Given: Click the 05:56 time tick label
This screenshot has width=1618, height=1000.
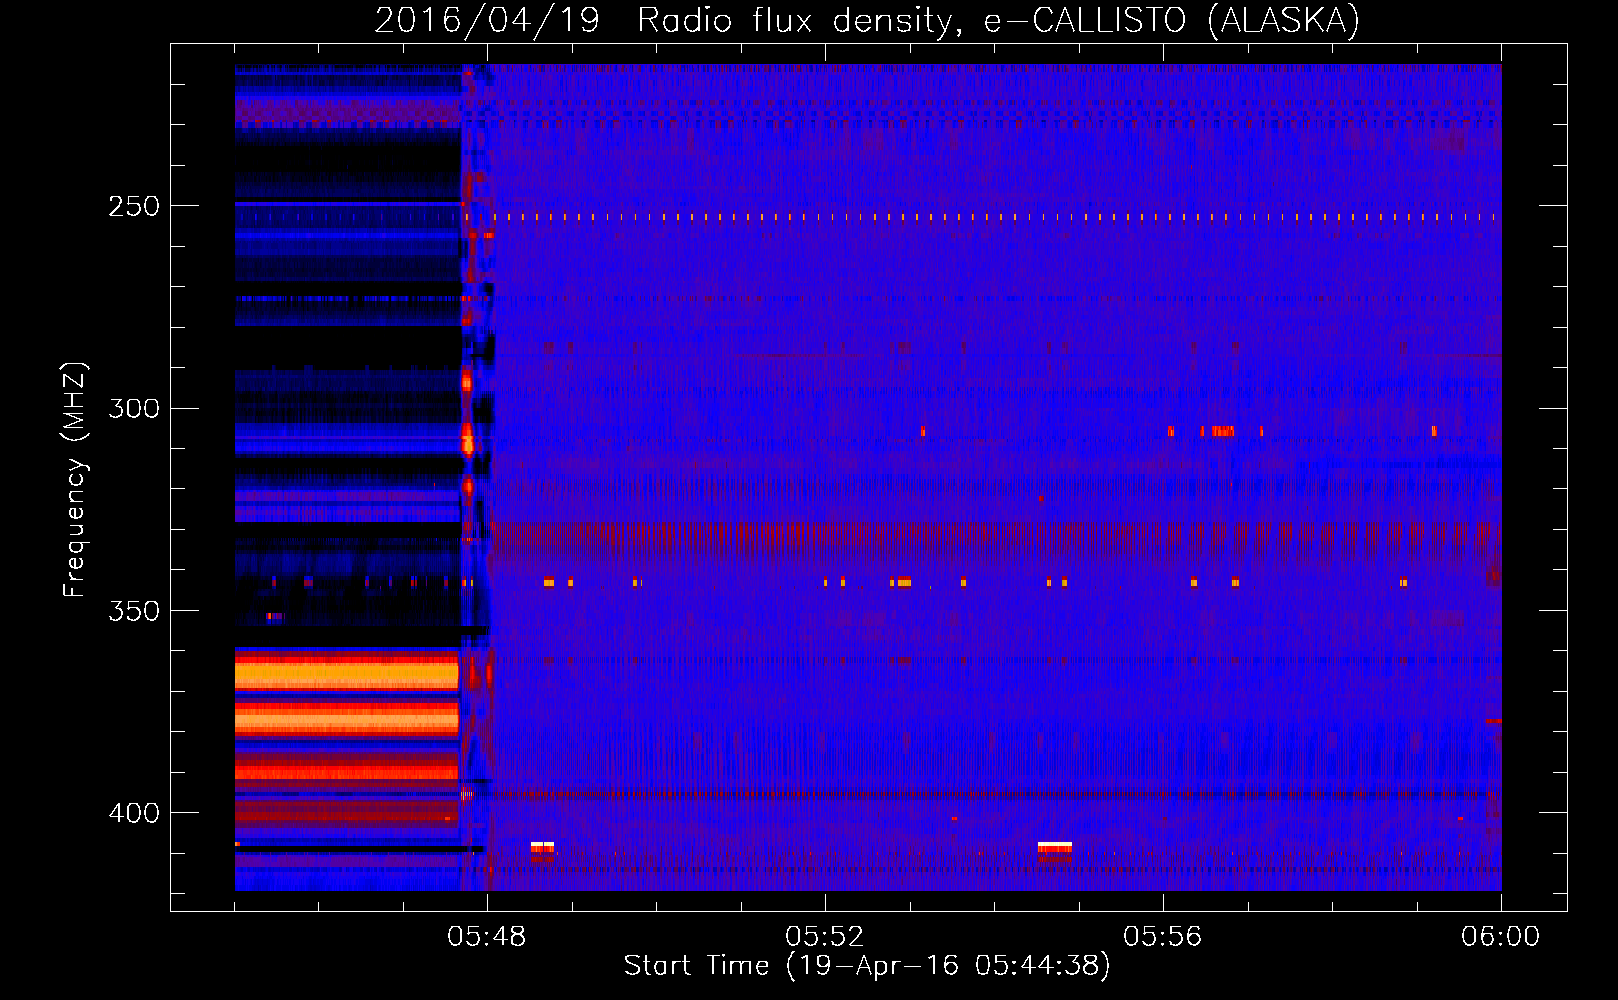Looking at the screenshot, I should (1163, 936).
